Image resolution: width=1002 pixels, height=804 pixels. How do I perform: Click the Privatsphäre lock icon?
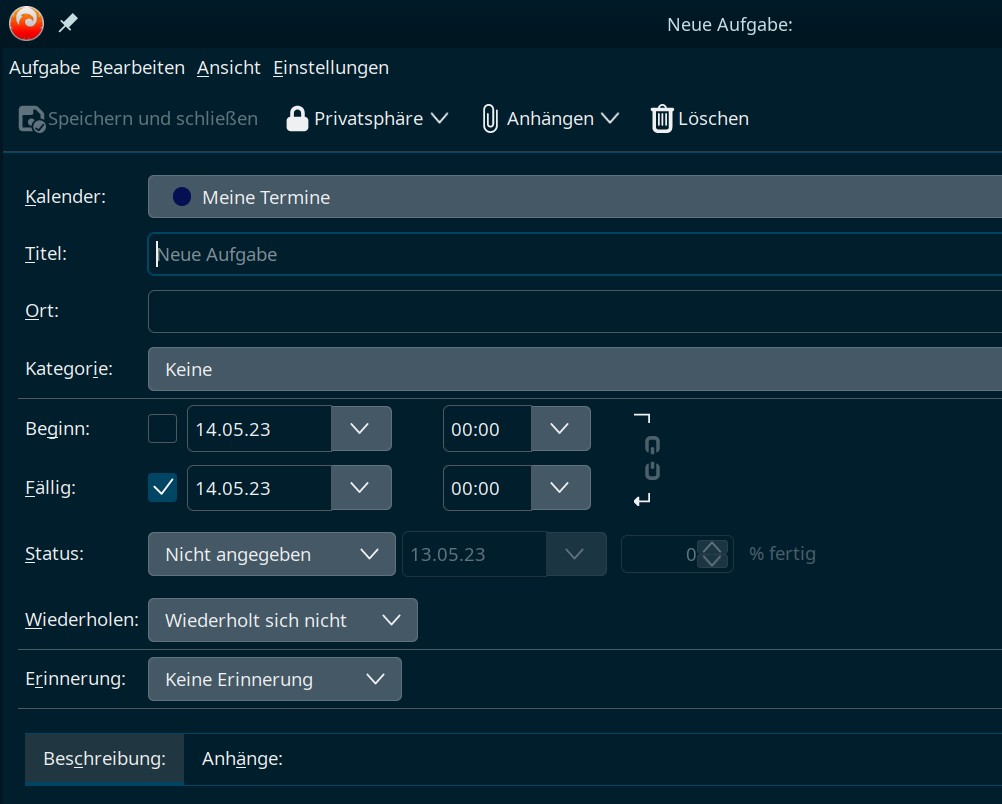[x=297, y=119]
